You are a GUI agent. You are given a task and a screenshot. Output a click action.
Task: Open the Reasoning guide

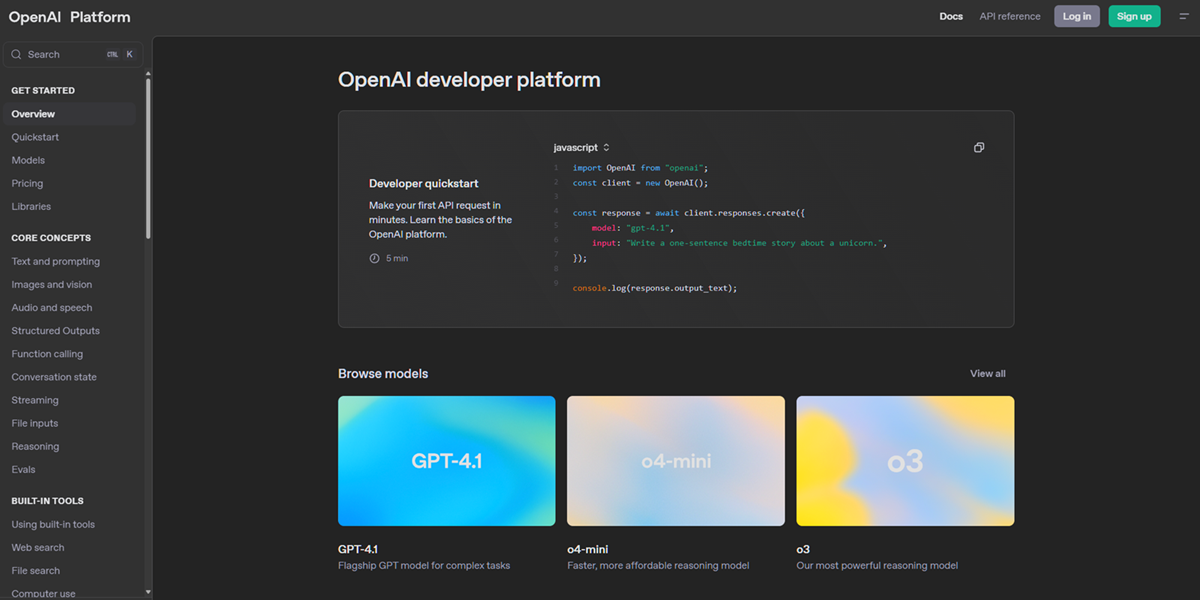pos(35,446)
